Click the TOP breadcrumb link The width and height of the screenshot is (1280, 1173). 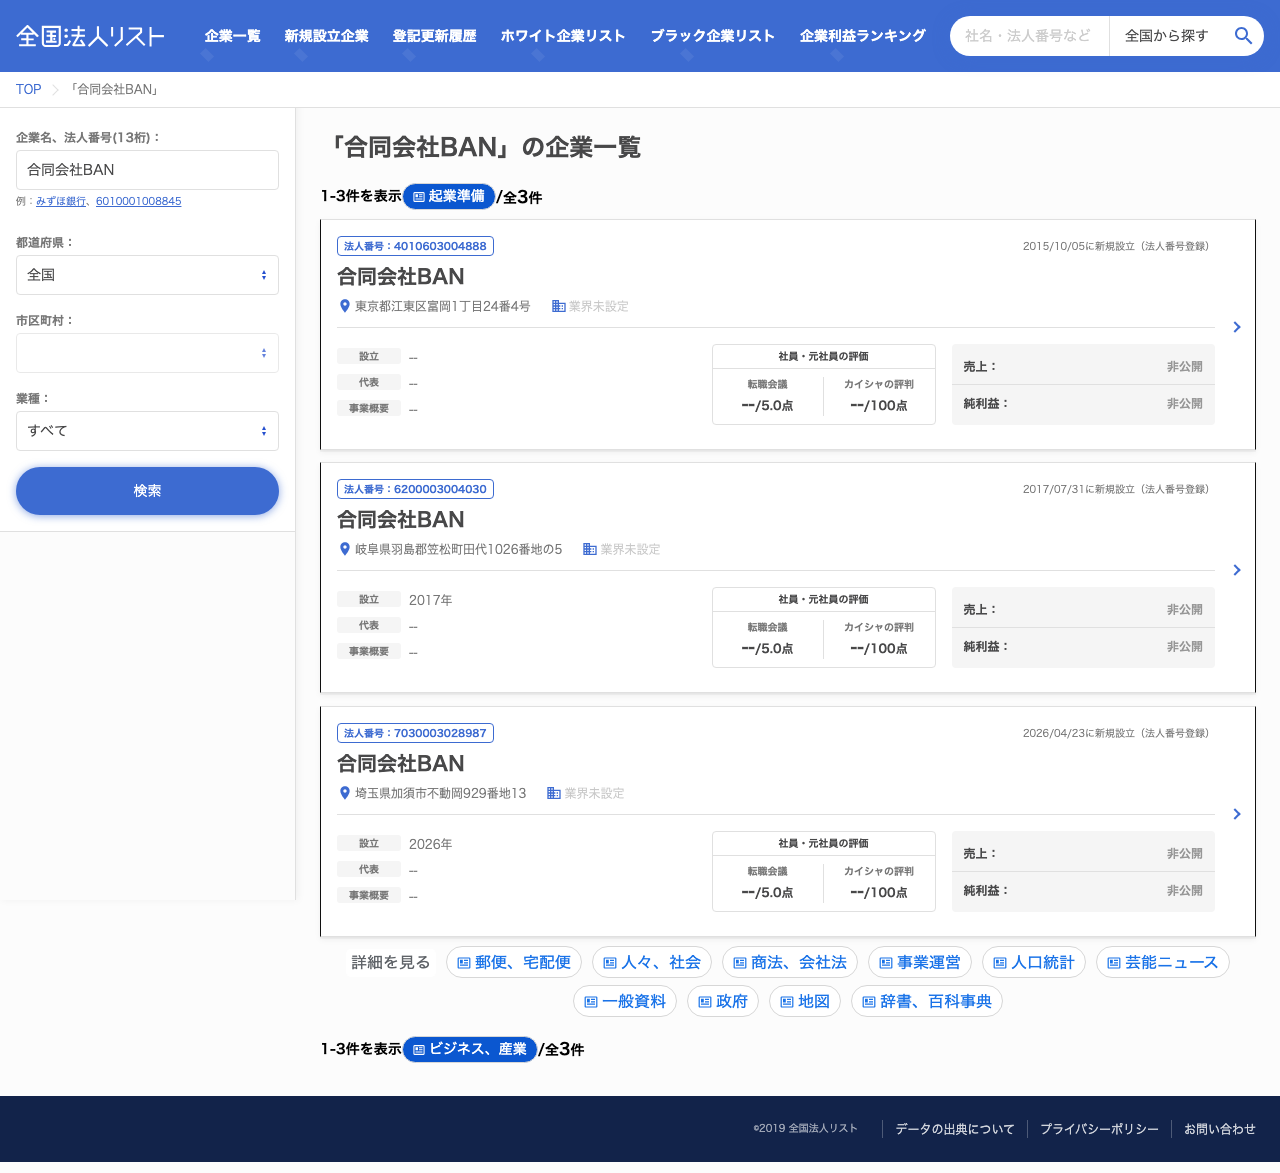29,89
